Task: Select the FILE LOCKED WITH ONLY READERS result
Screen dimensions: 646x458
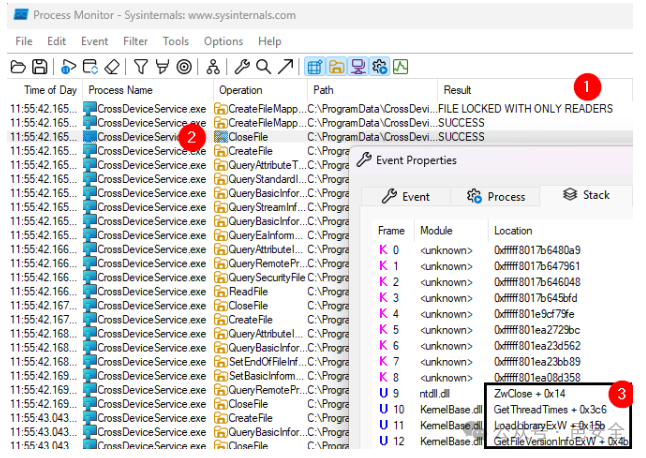Action: 525,109
